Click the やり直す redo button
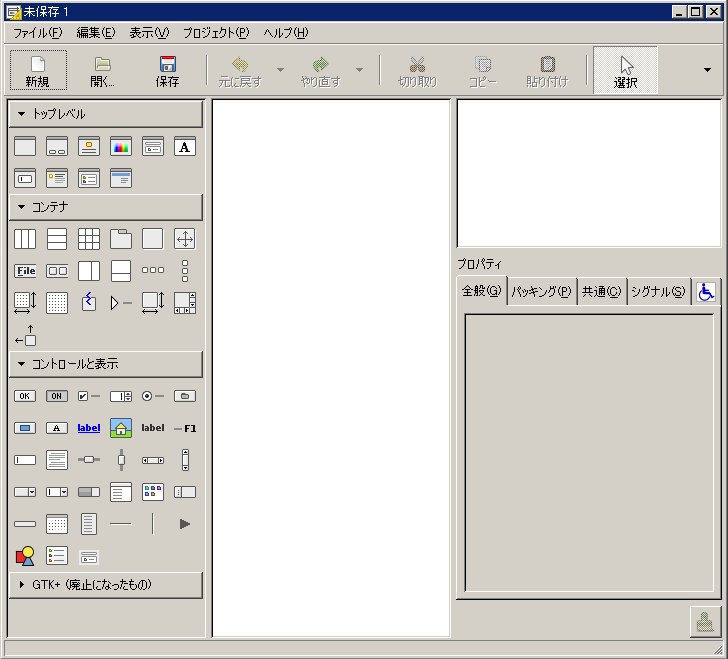The image size is (728, 659). pyautogui.click(x=320, y=71)
